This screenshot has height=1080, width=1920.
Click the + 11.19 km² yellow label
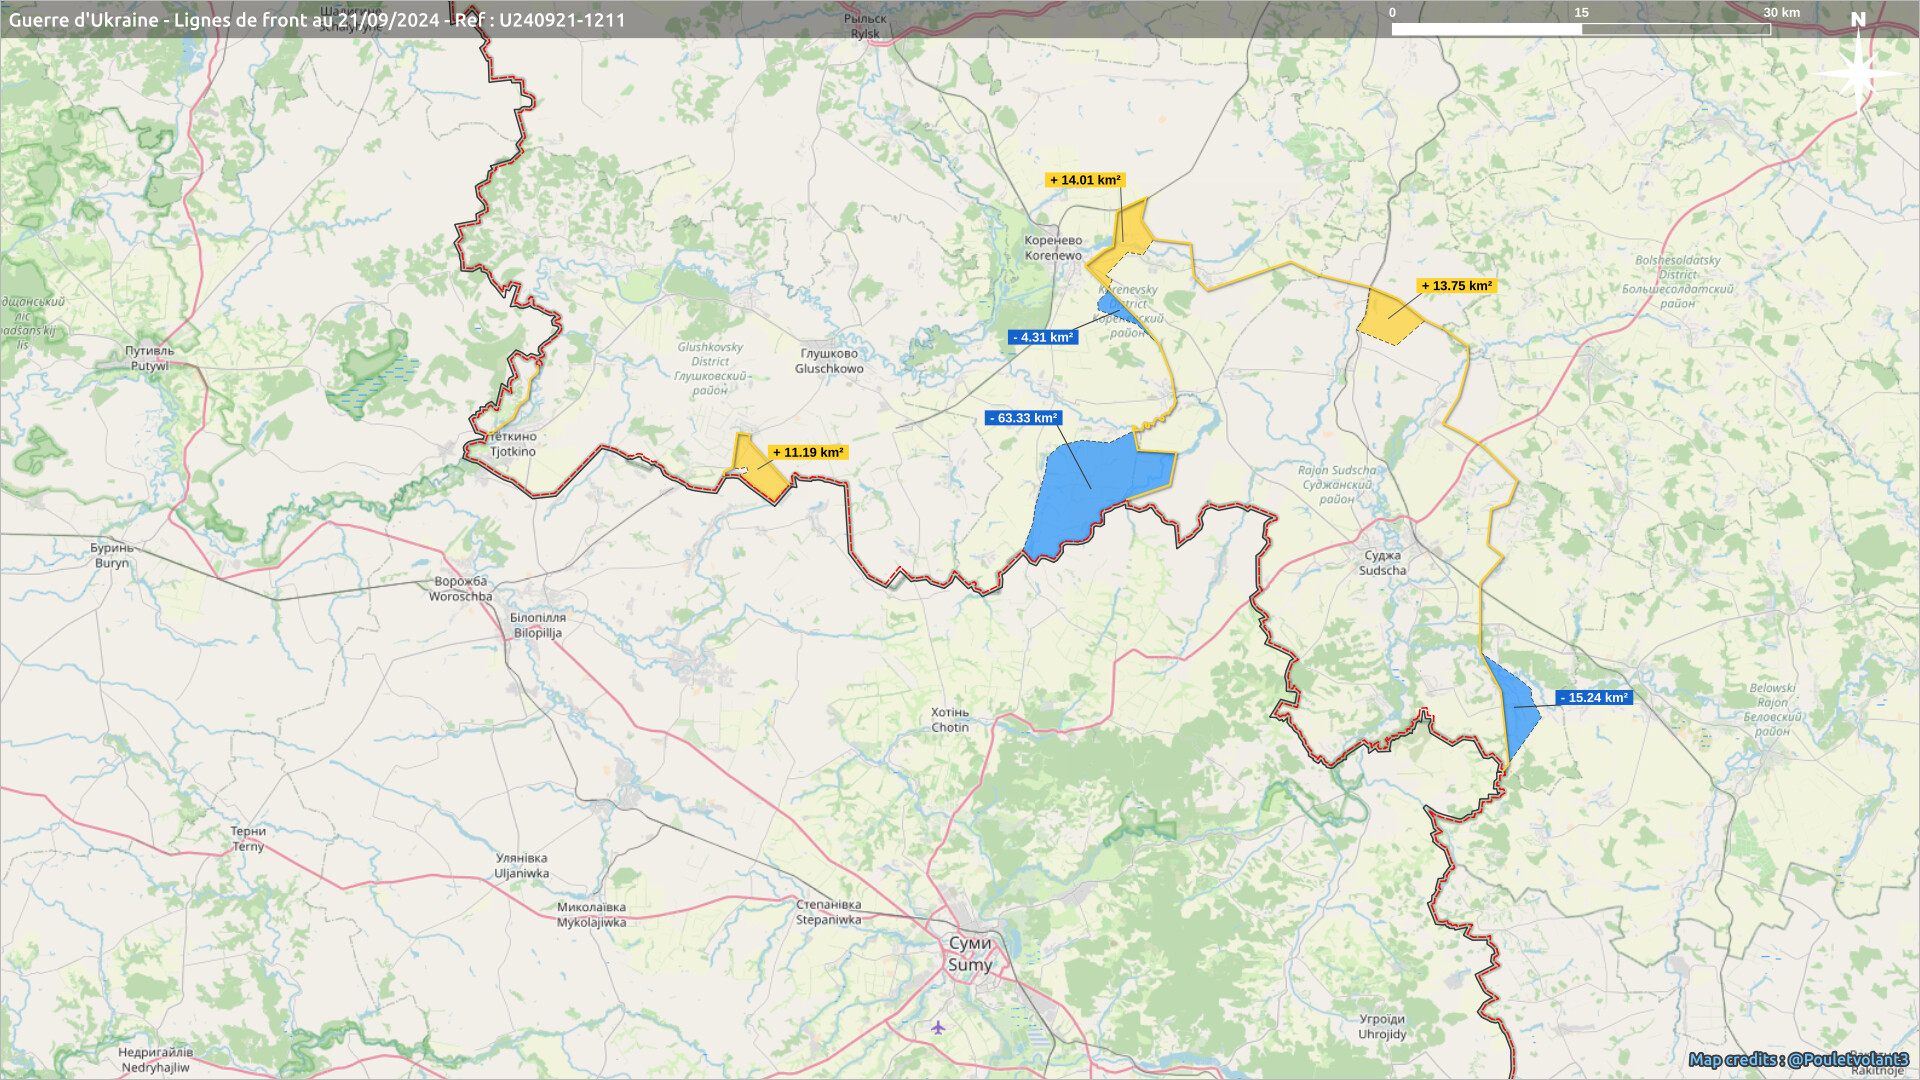(x=807, y=453)
